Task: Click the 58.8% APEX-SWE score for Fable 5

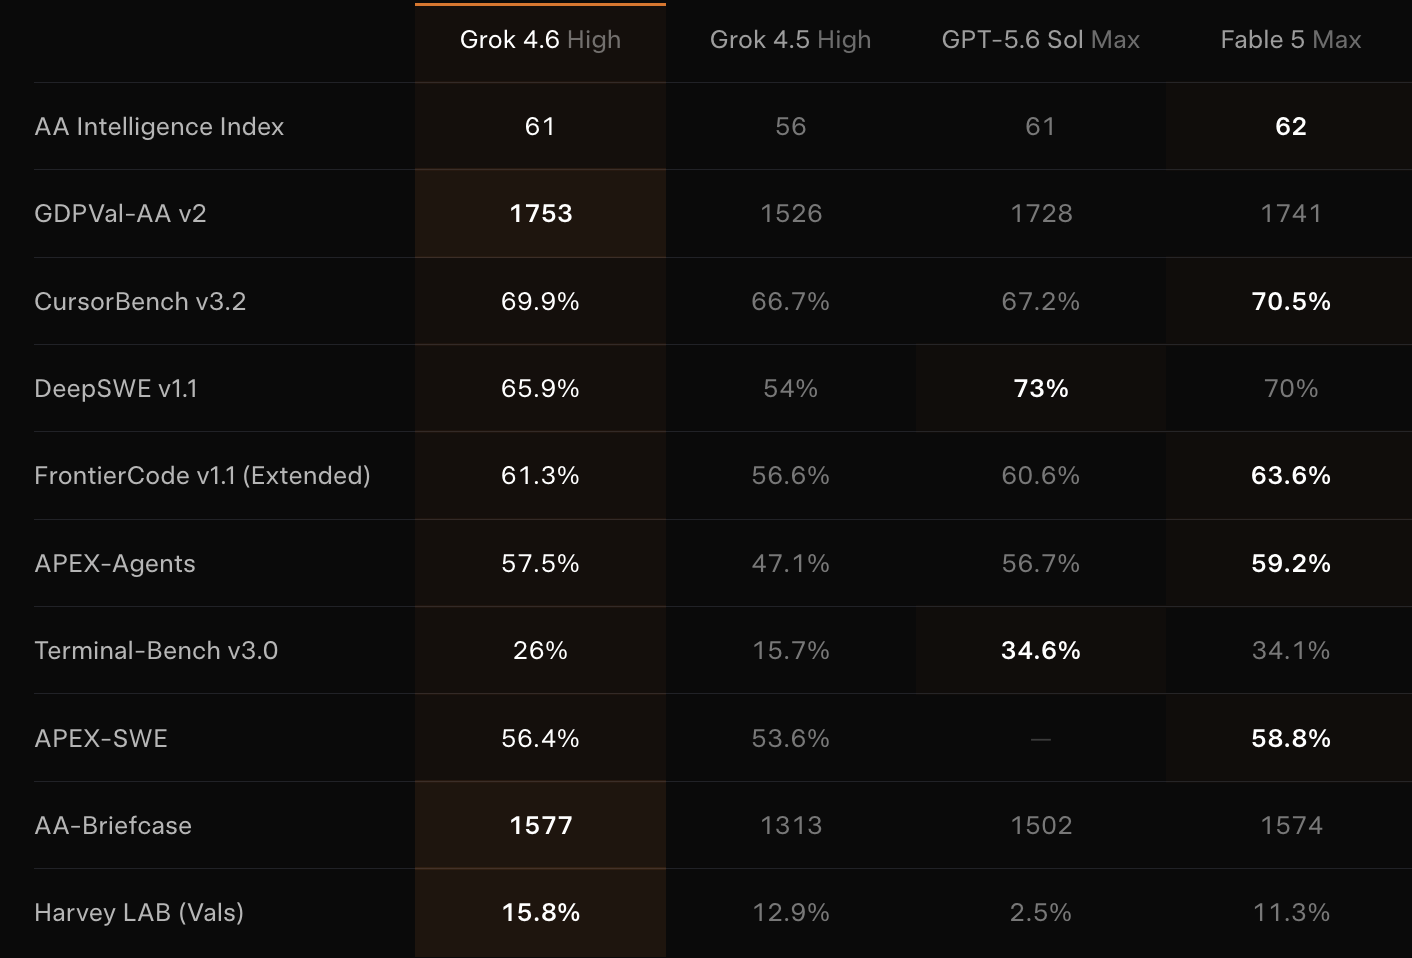Action: tap(1291, 738)
